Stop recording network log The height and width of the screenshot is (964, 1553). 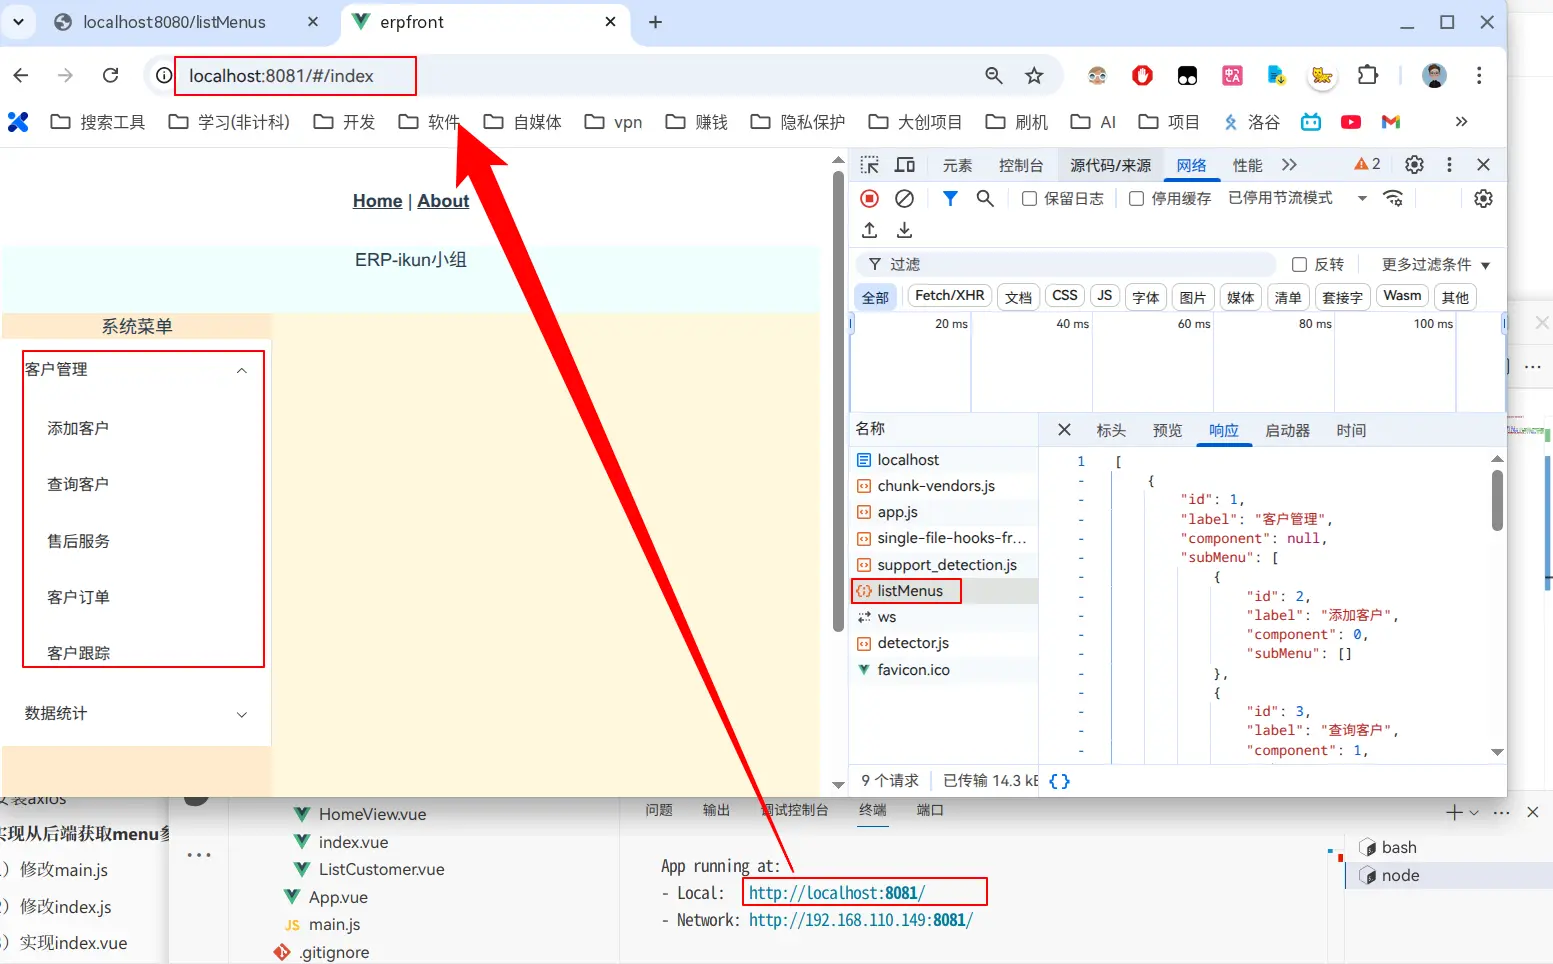(x=870, y=198)
